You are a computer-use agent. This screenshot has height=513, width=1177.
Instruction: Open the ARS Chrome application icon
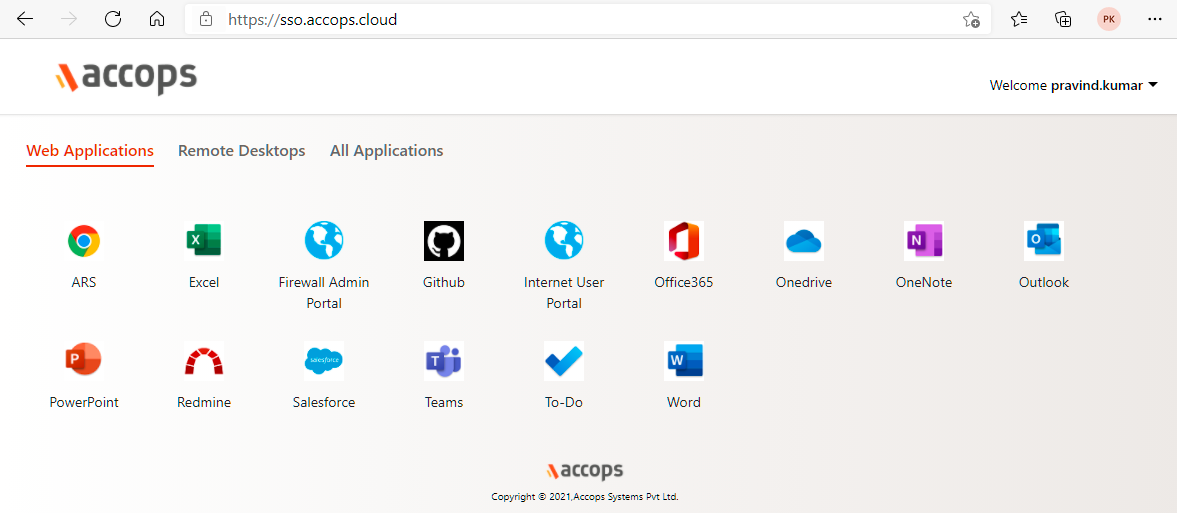pos(84,241)
